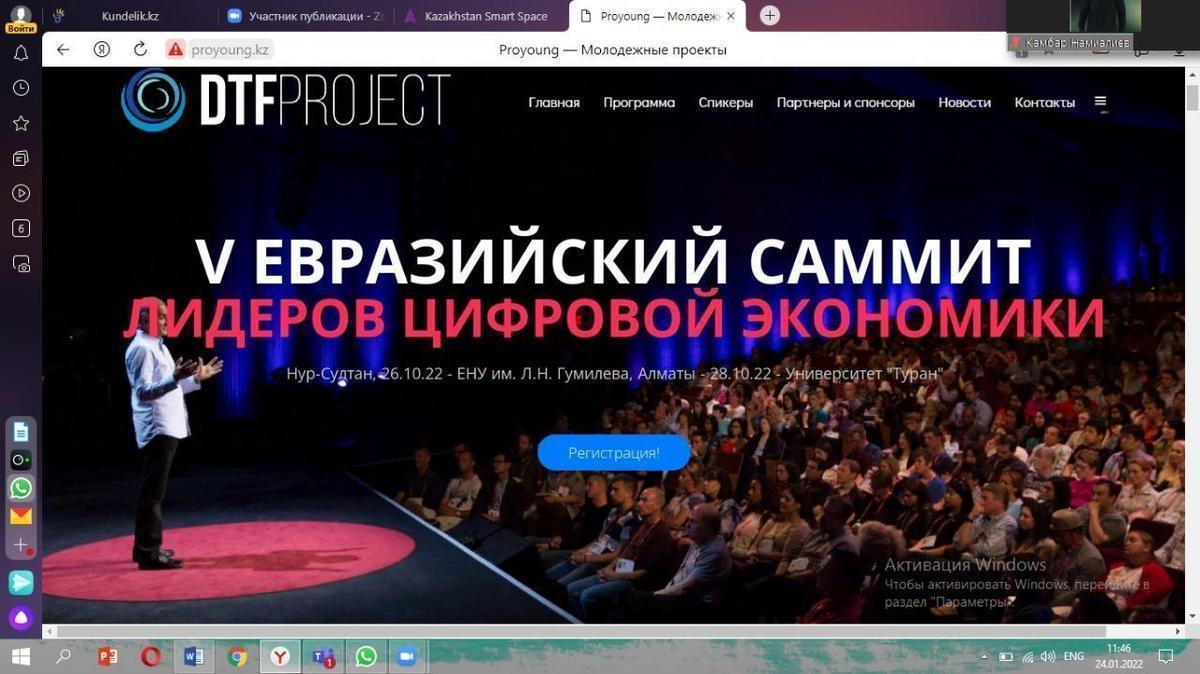Open the Спикеры navigation link

[725, 102]
